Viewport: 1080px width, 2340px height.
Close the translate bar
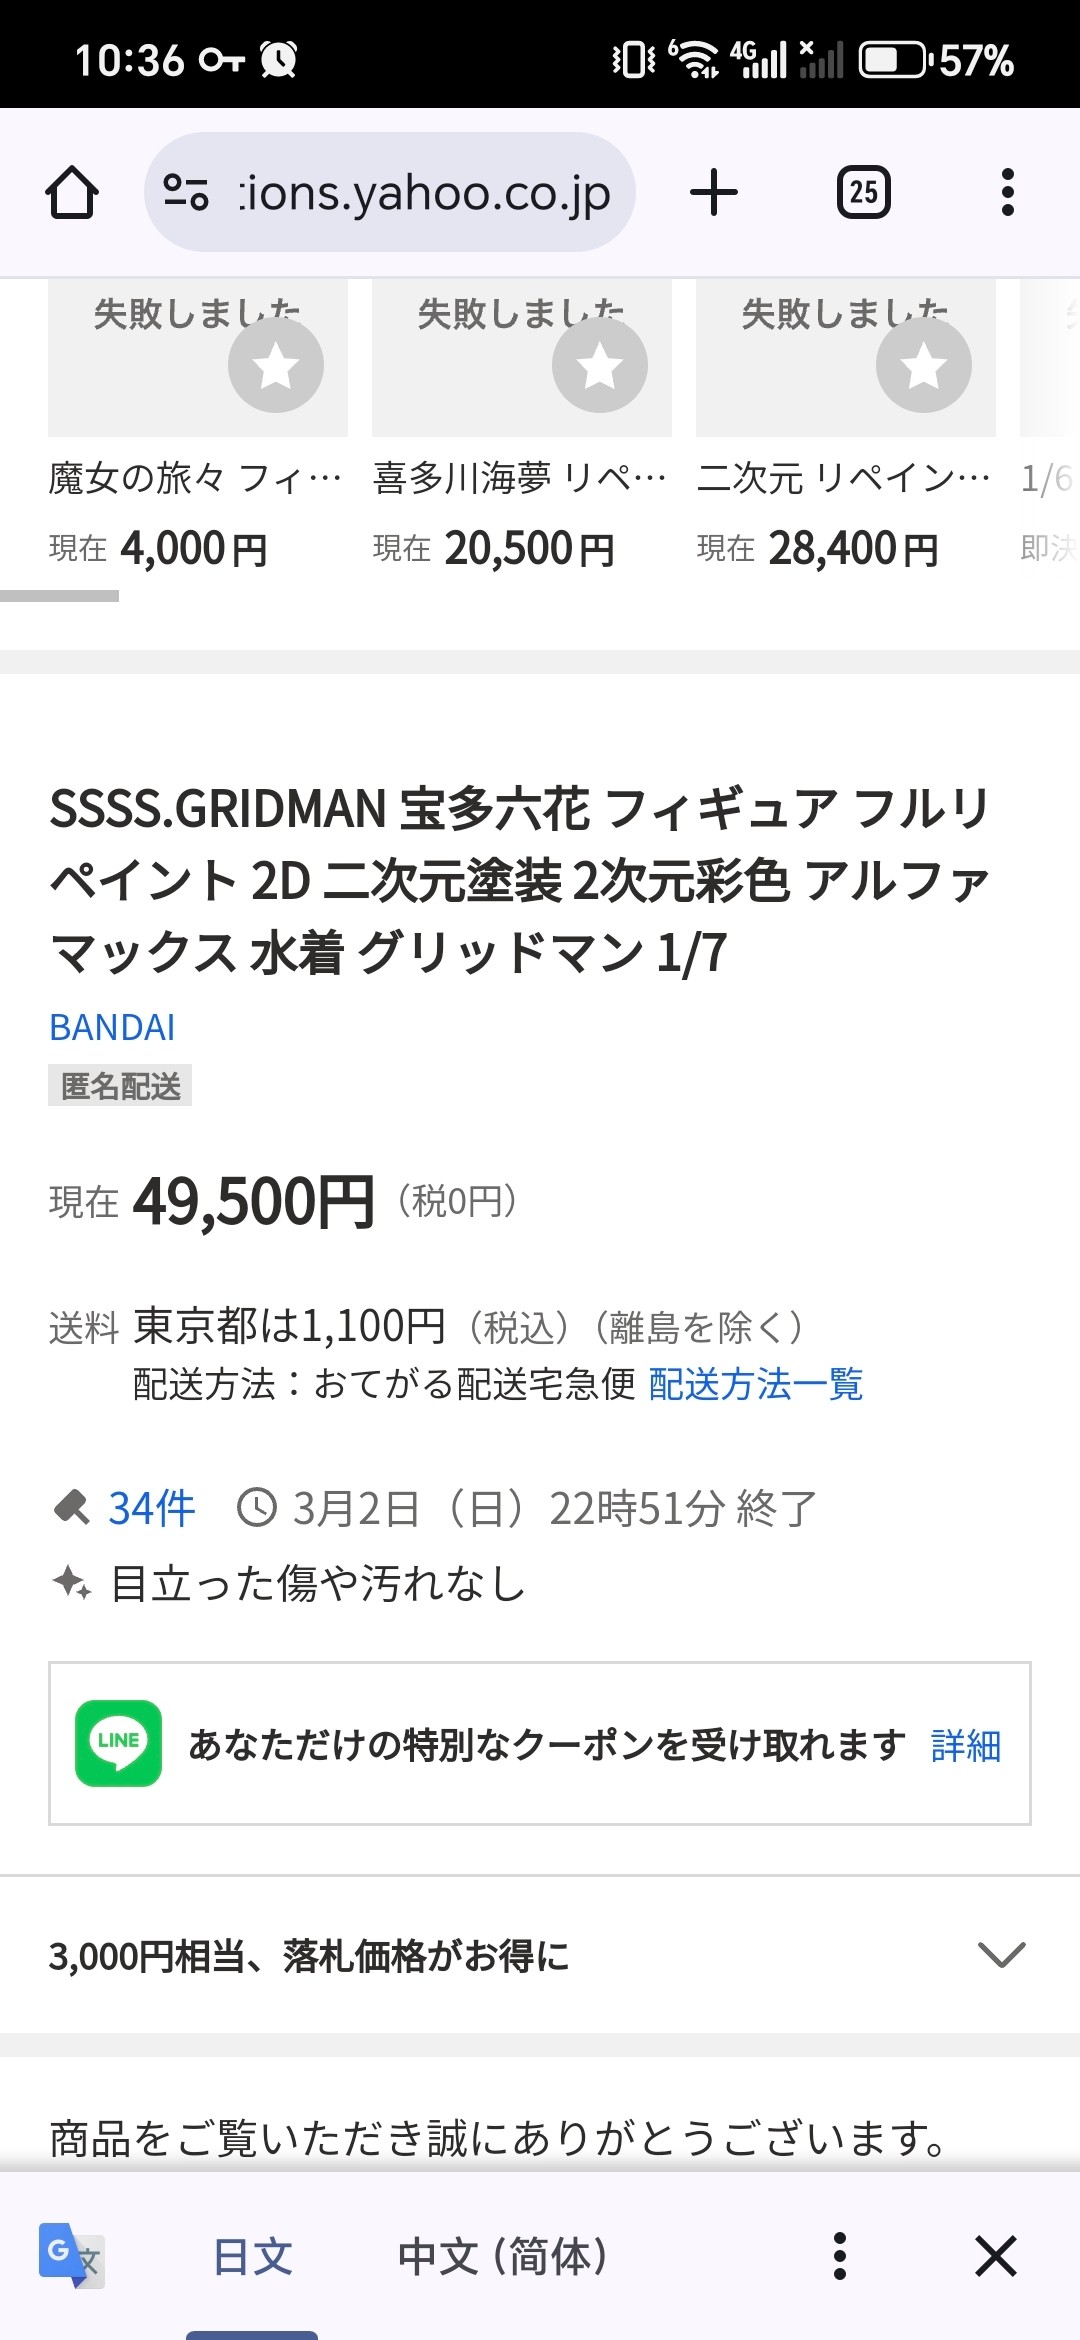pyautogui.click(x=996, y=2256)
